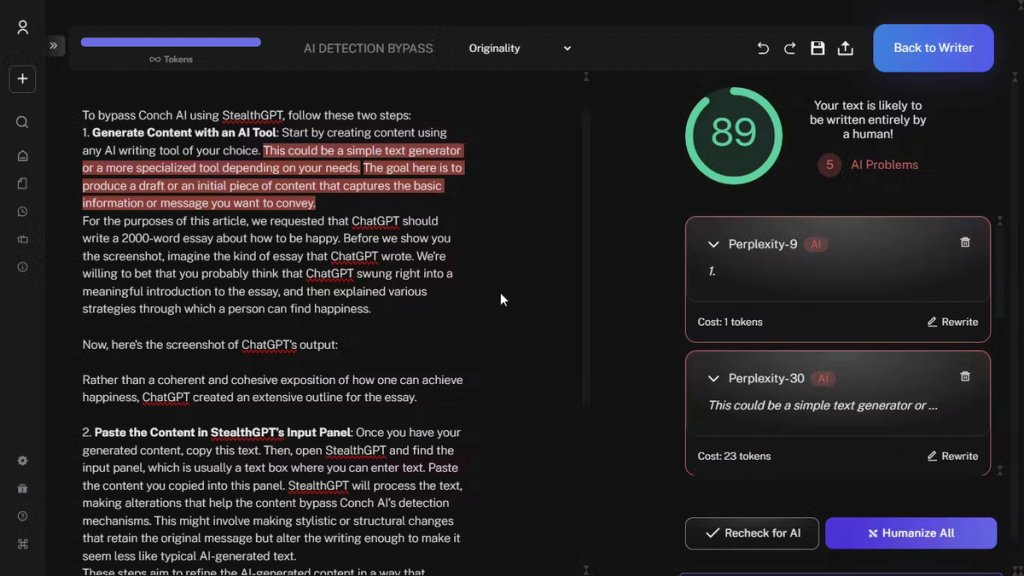Click 'Your text is likely to be written' message
1024x576 pixels.
(x=868, y=120)
